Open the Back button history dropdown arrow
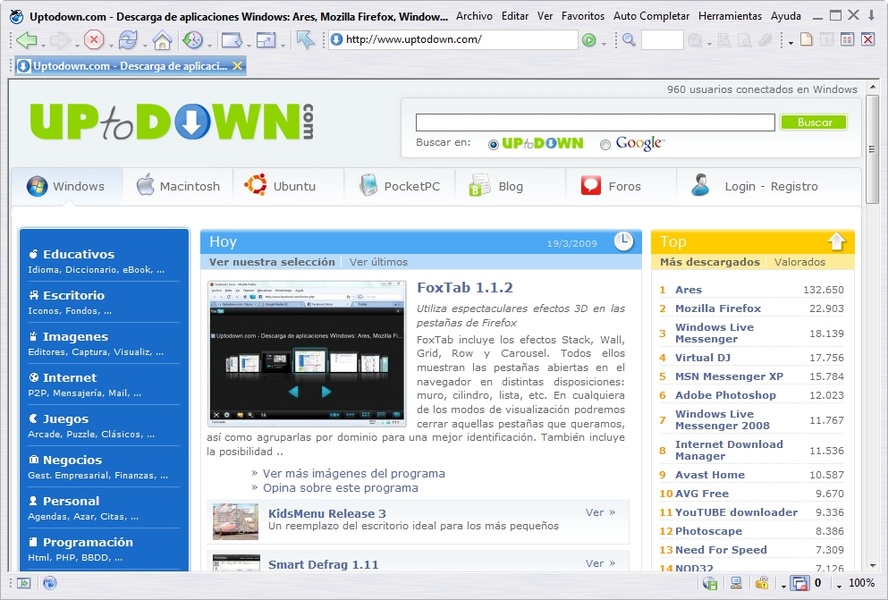This screenshot has height=600, width=888. 42,45
